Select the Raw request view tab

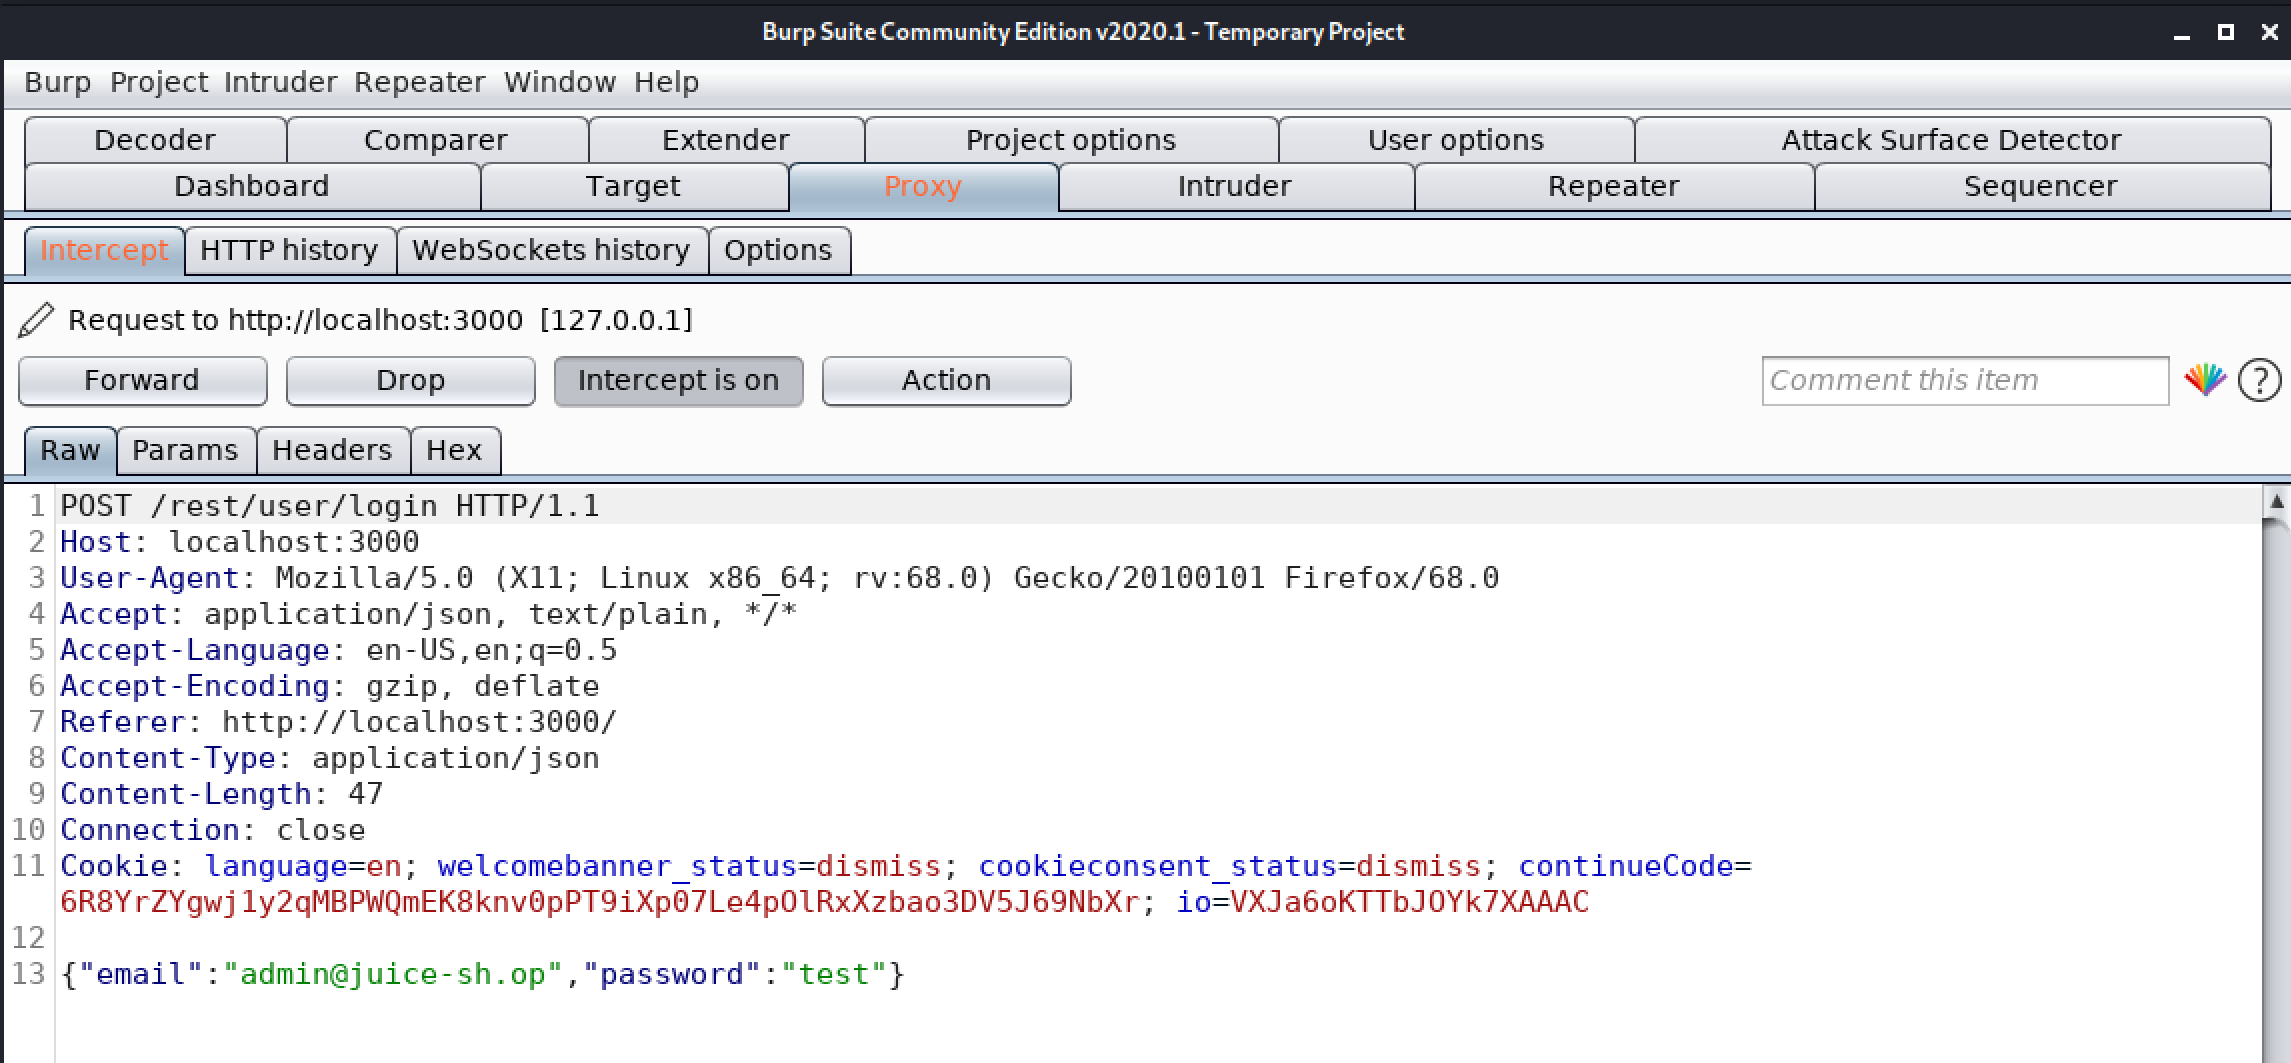(70, 451)
